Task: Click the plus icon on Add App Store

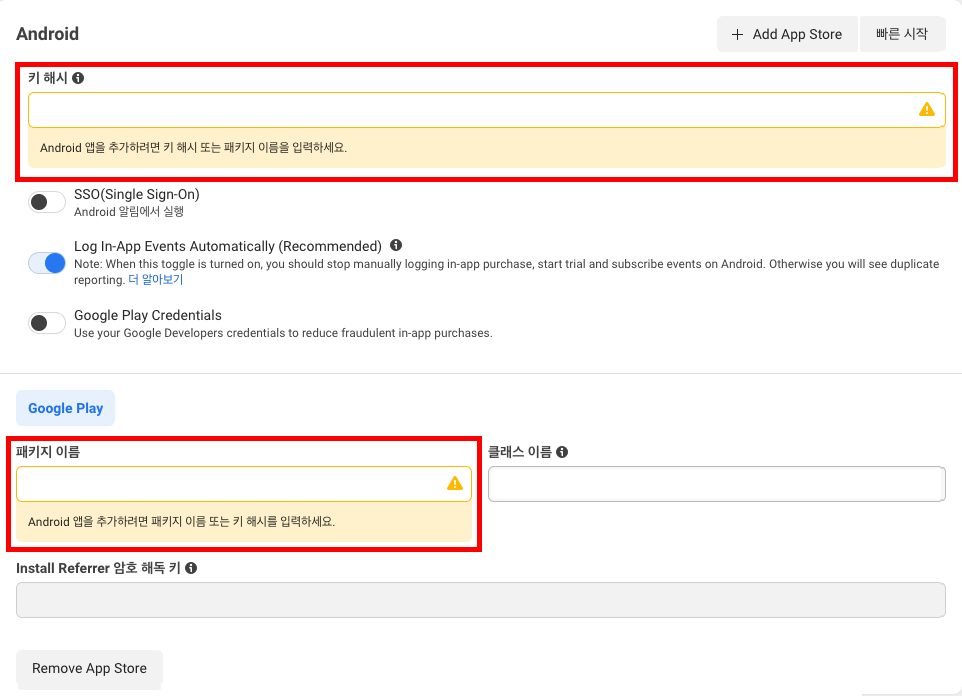Action: tap(738, 34)
